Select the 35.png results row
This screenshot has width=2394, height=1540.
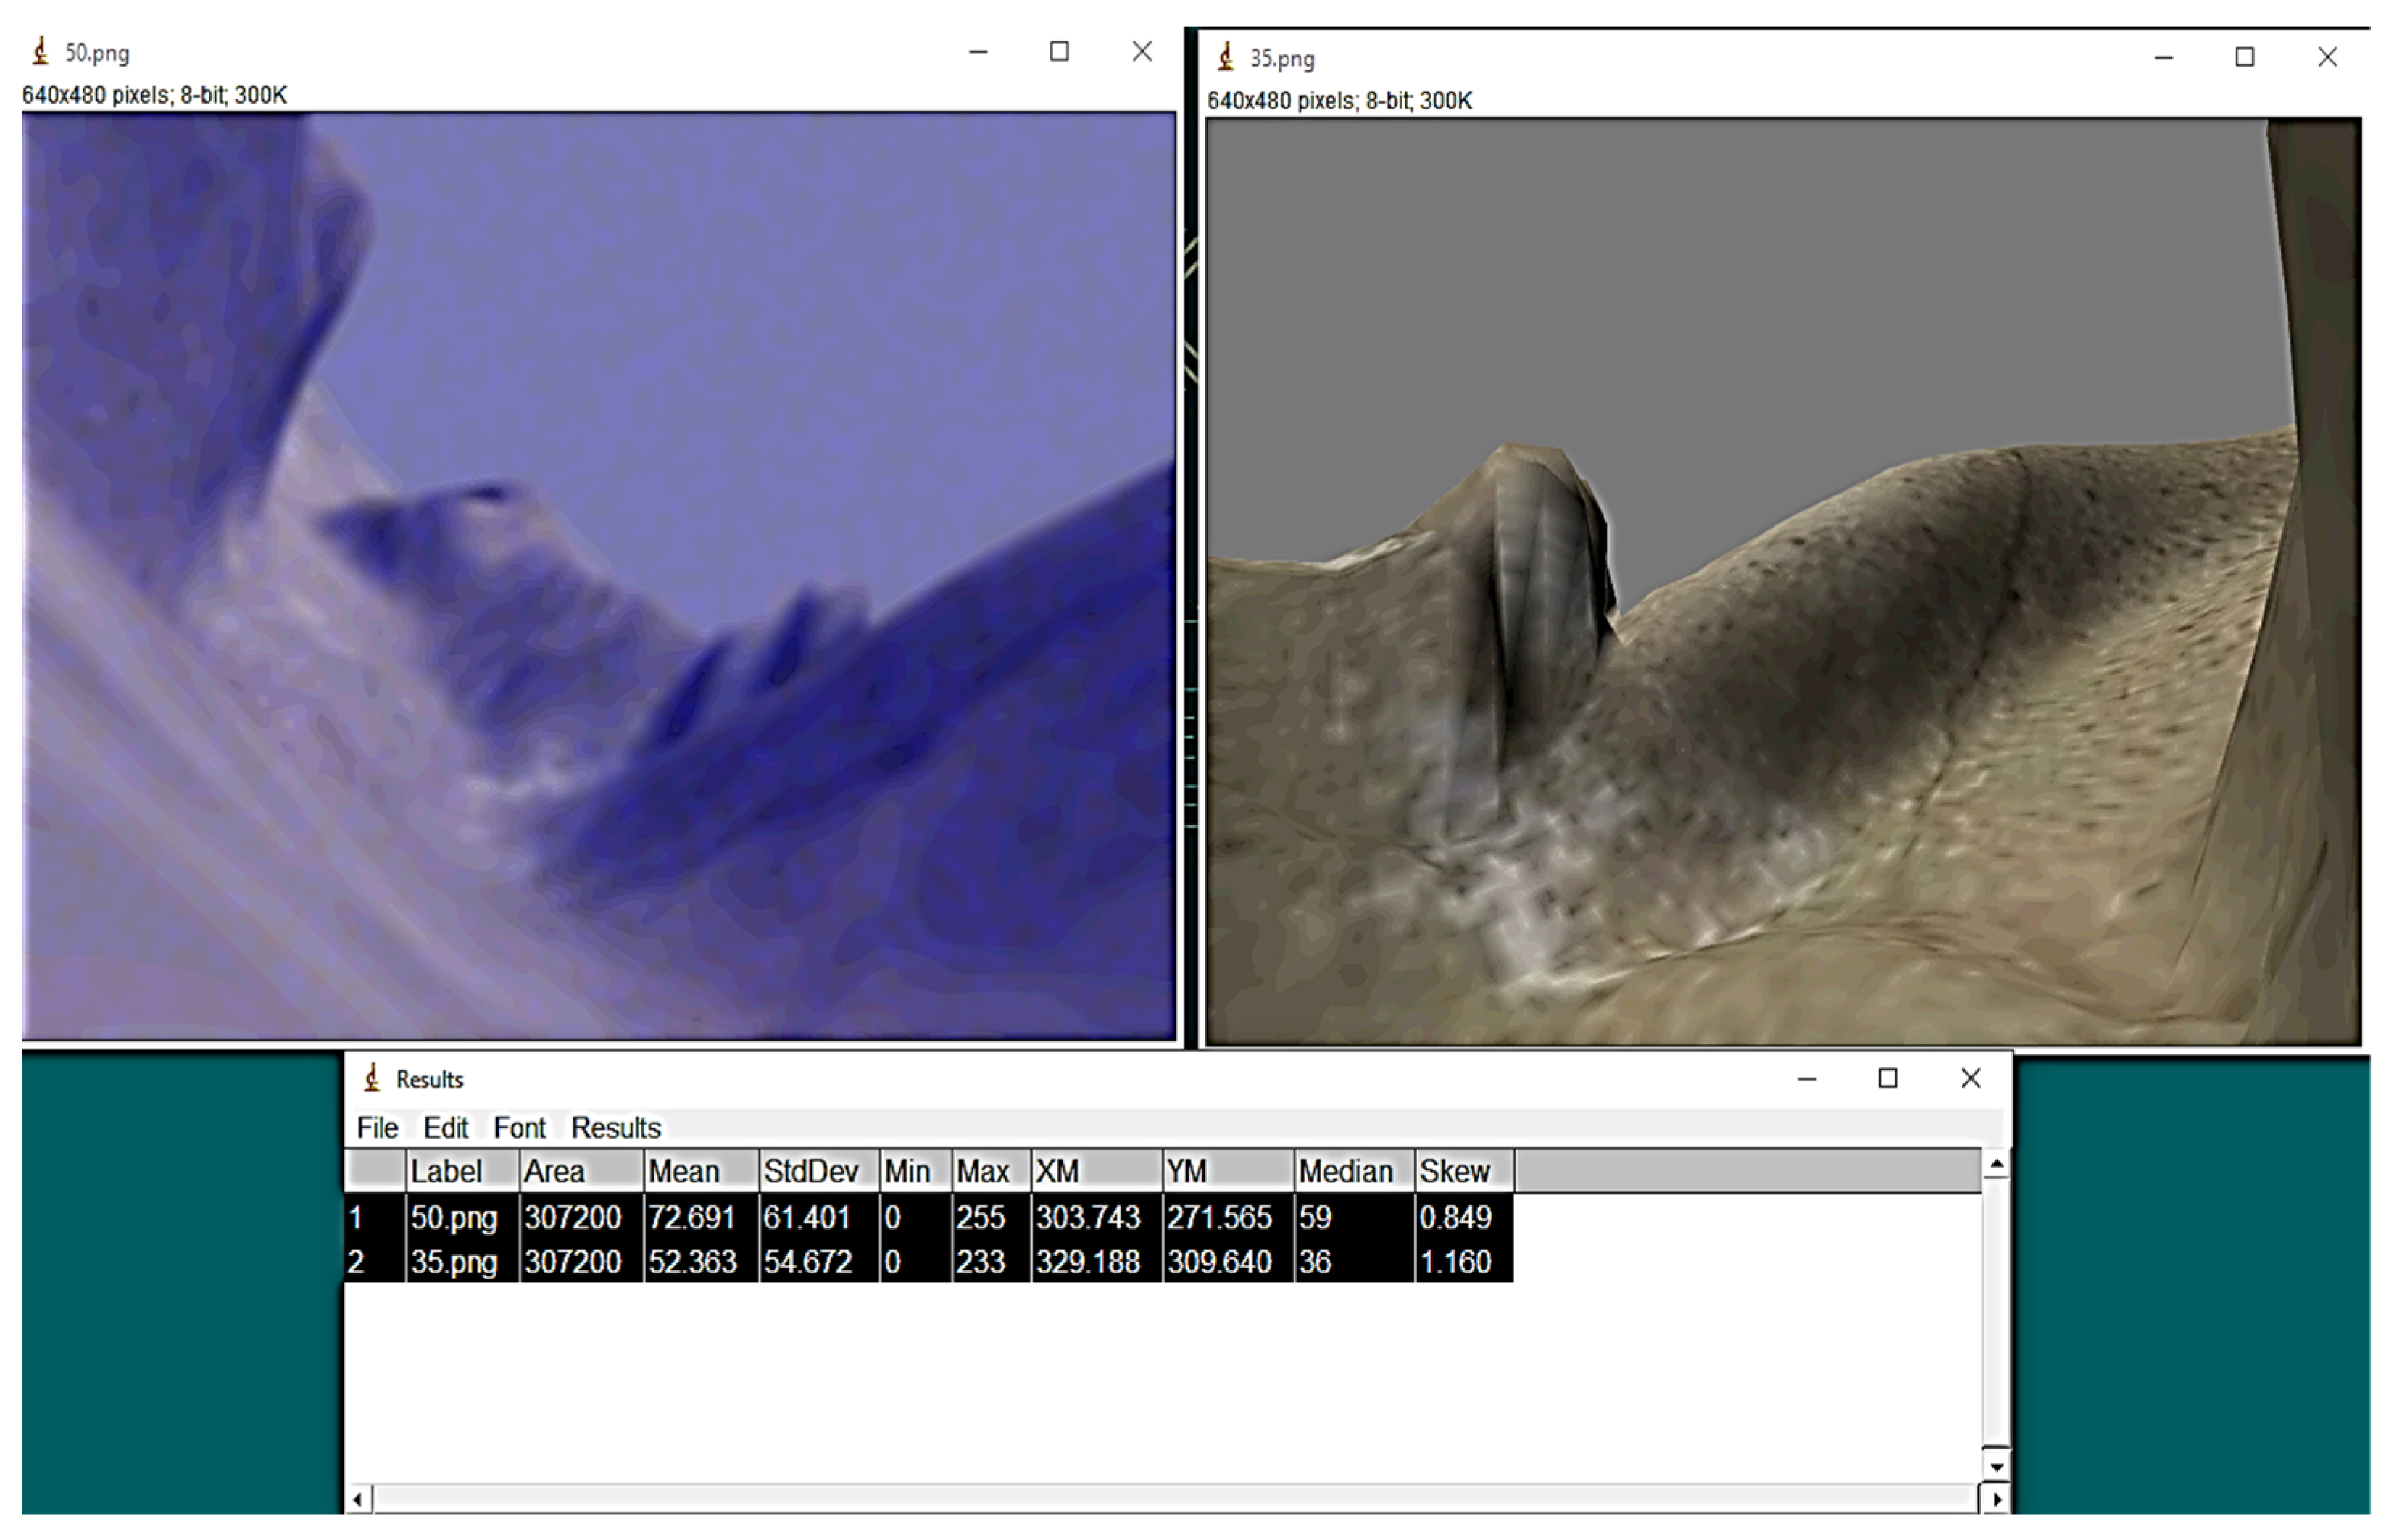(453, 1262)
